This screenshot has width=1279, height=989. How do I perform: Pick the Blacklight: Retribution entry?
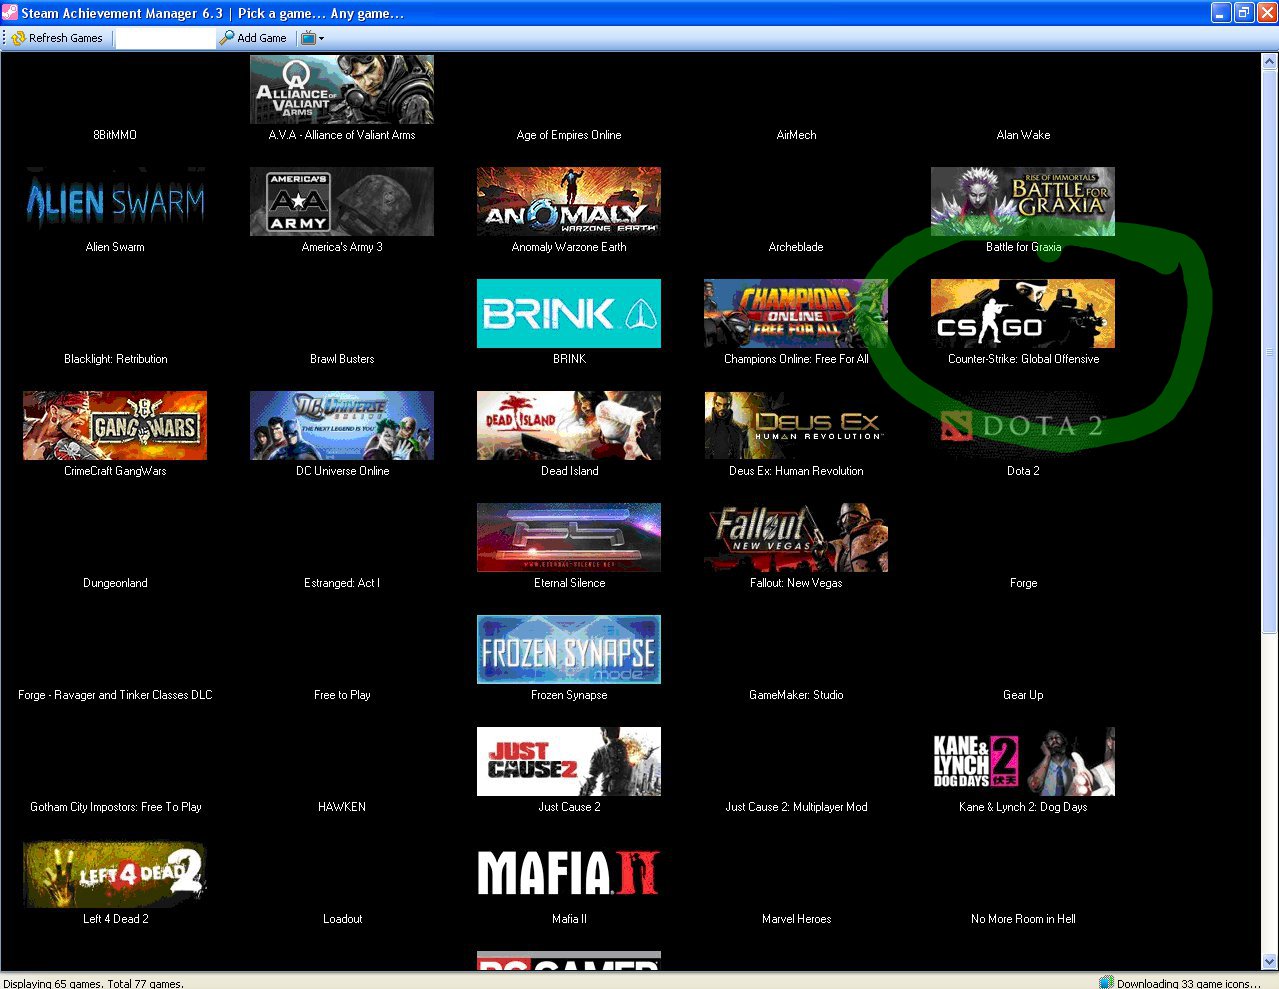pos(115,359)
